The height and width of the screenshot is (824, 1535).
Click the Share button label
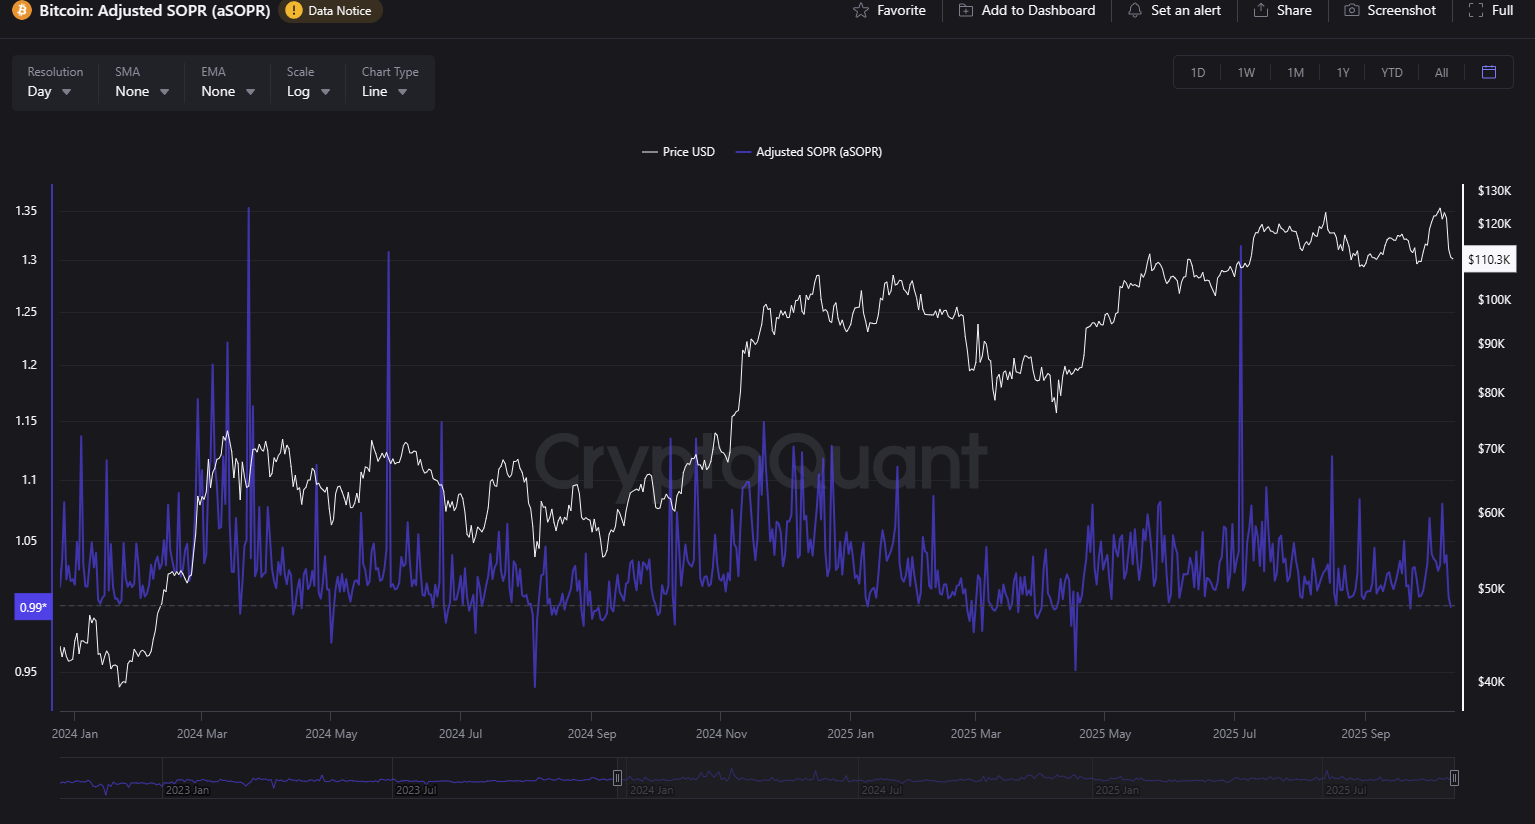coord(1294,10)
